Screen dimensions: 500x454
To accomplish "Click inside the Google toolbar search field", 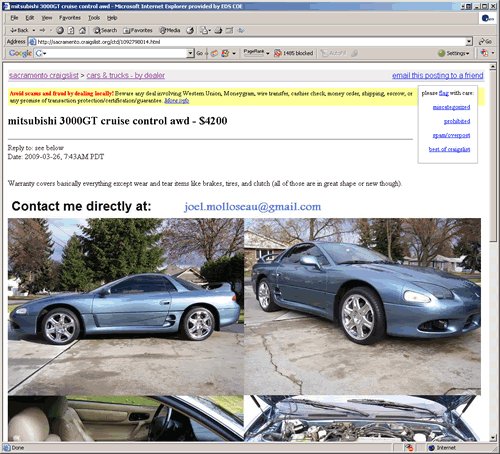I will 115,53.
